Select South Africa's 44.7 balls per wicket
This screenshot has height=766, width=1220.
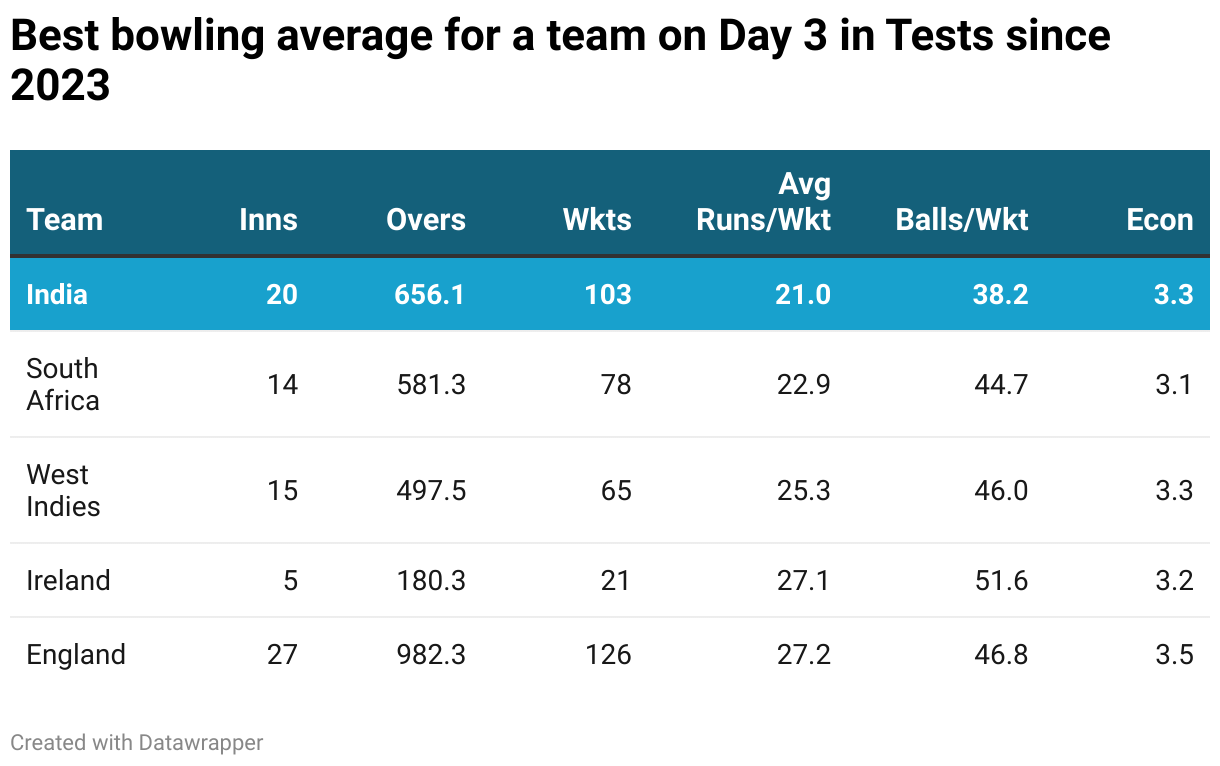tap(1001, 384)
